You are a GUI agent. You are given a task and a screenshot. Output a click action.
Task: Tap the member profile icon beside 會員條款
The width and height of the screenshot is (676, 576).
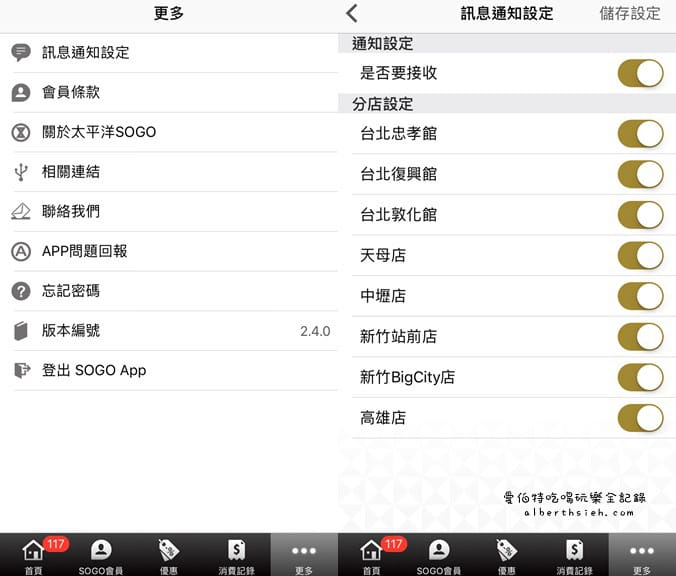pyautogui.click(x=21, y=92)
